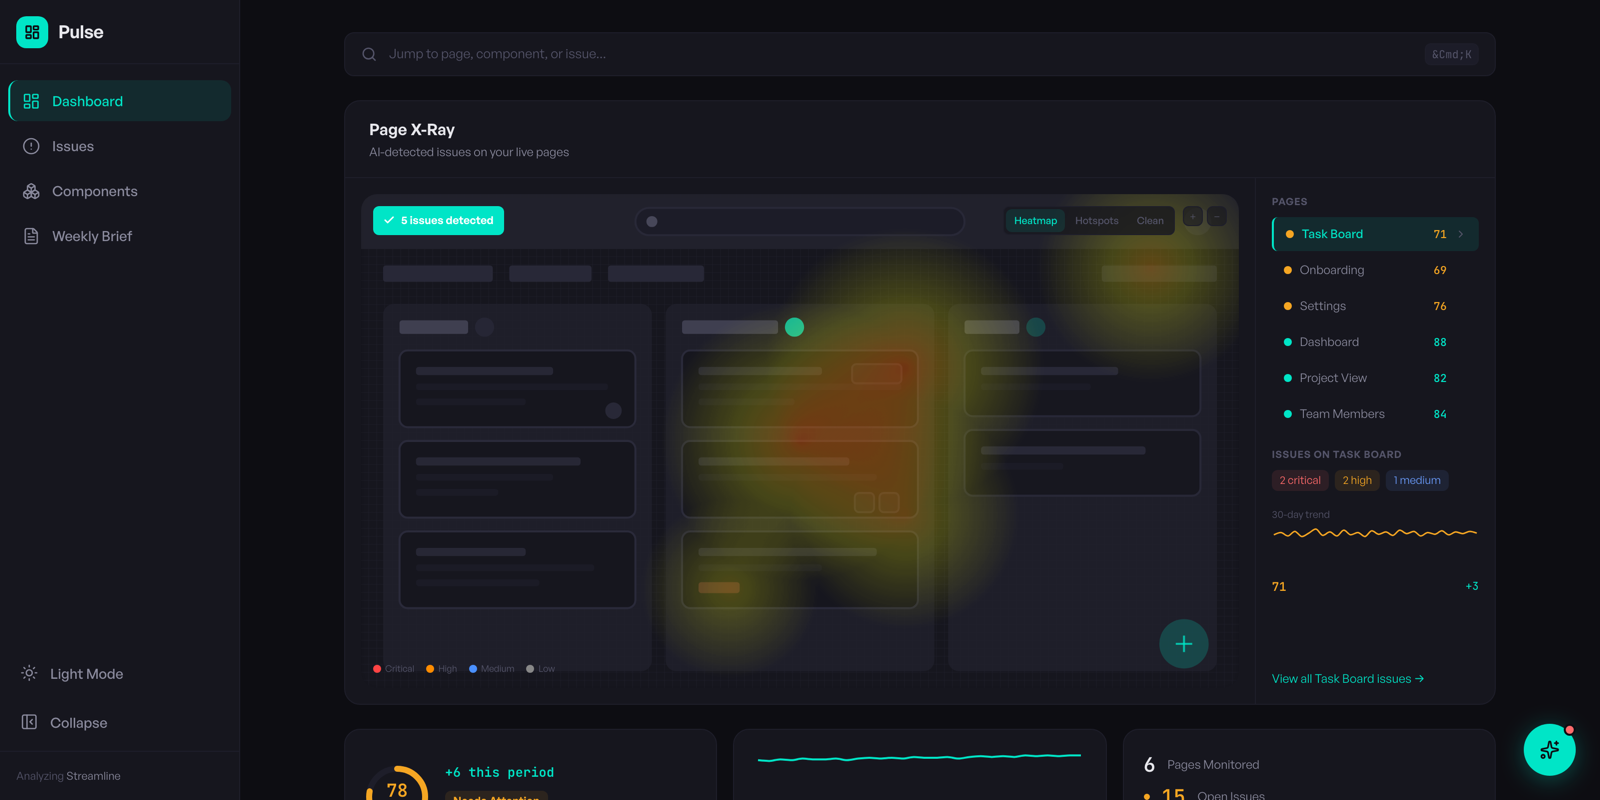Click the Page X-Ray heading

[x=412, y=130]
